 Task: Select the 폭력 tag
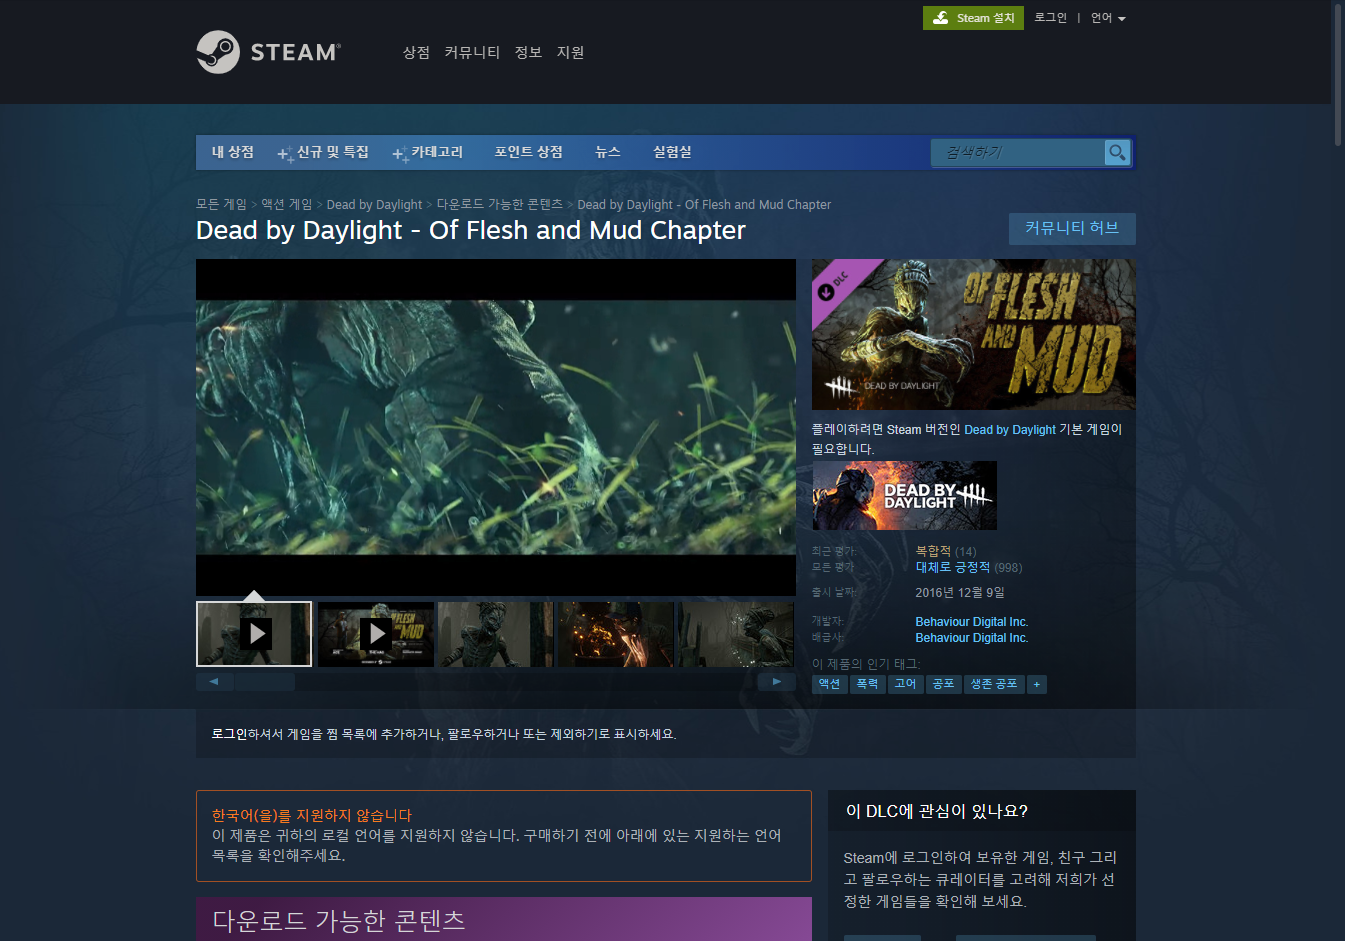[867, 684]
